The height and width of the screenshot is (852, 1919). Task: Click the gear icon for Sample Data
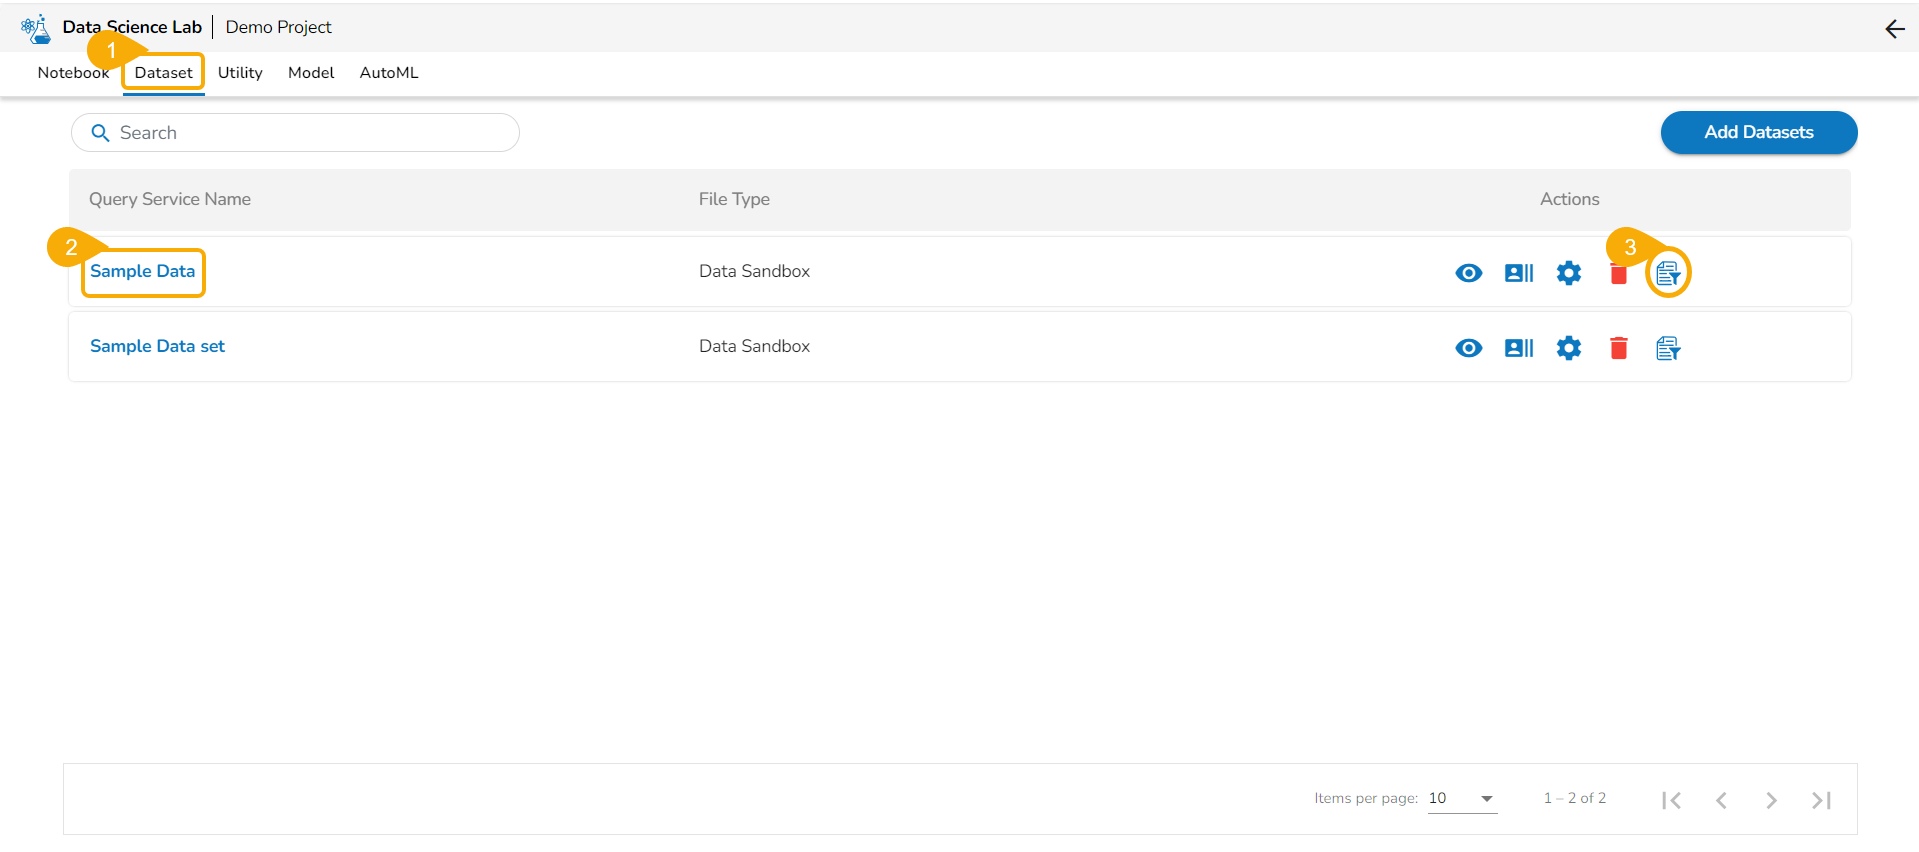[x=1568, y=273]
